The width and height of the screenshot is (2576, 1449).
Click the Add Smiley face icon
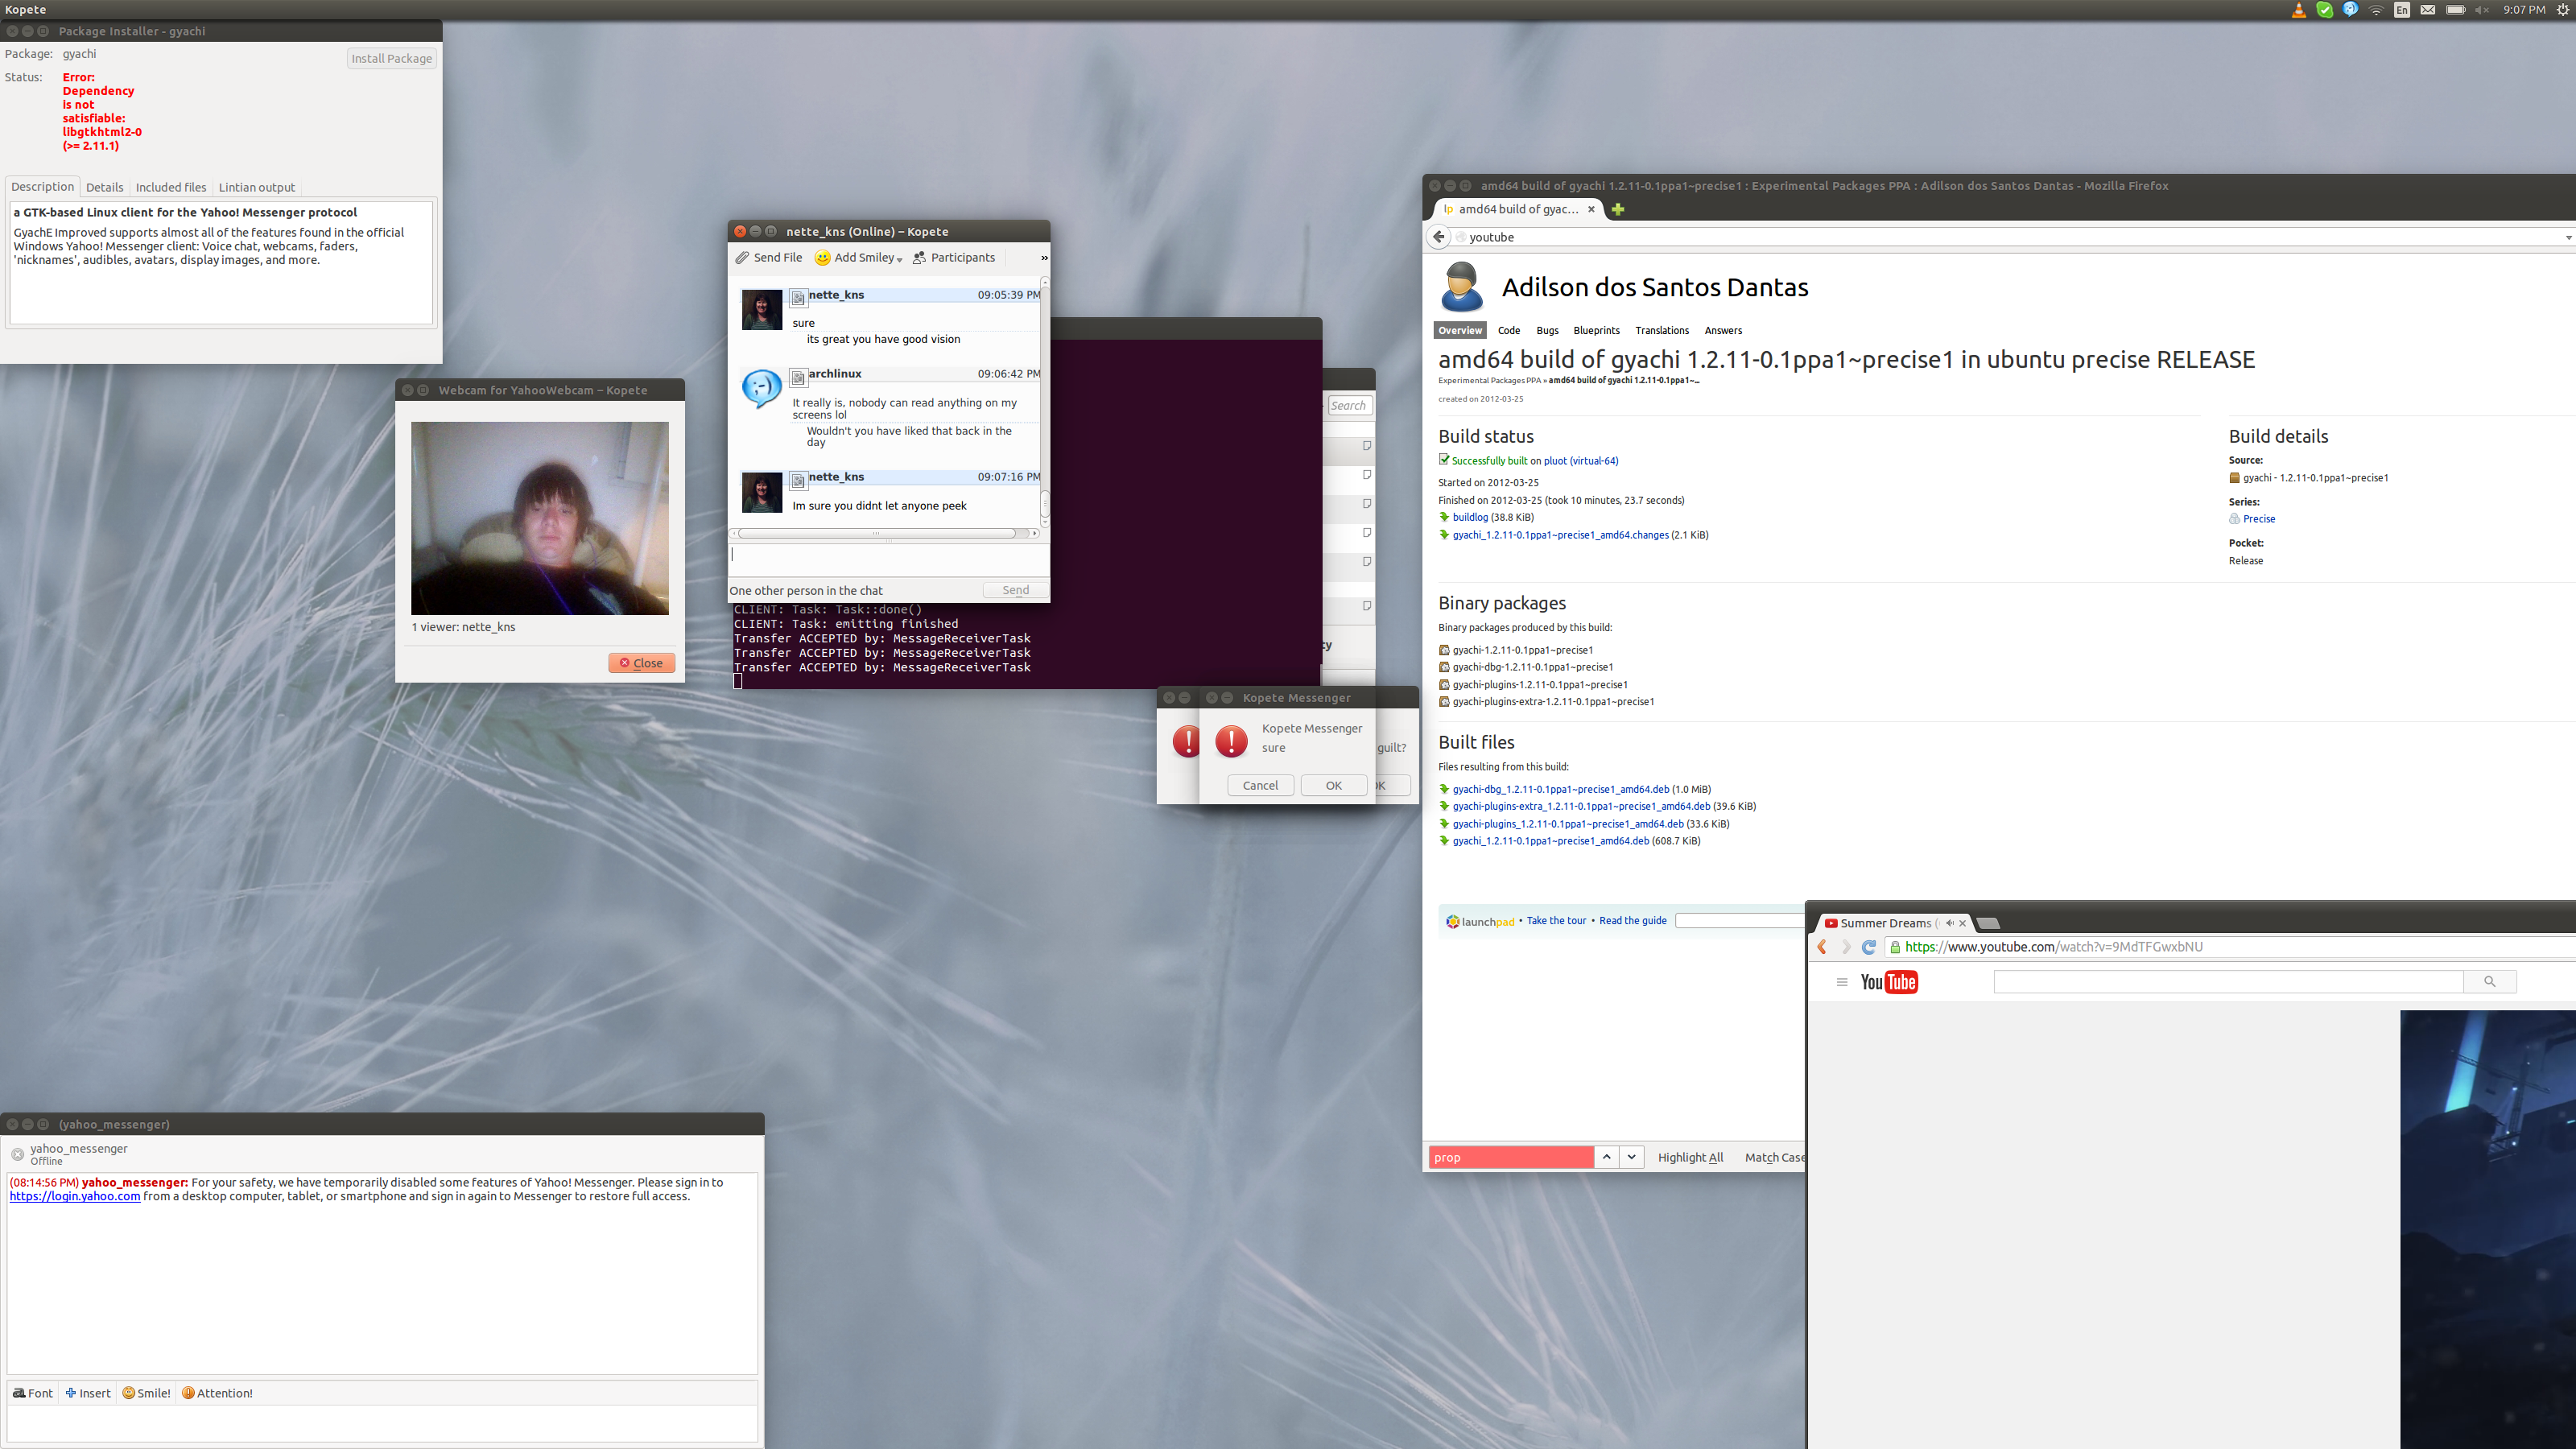tap(822, 258)
